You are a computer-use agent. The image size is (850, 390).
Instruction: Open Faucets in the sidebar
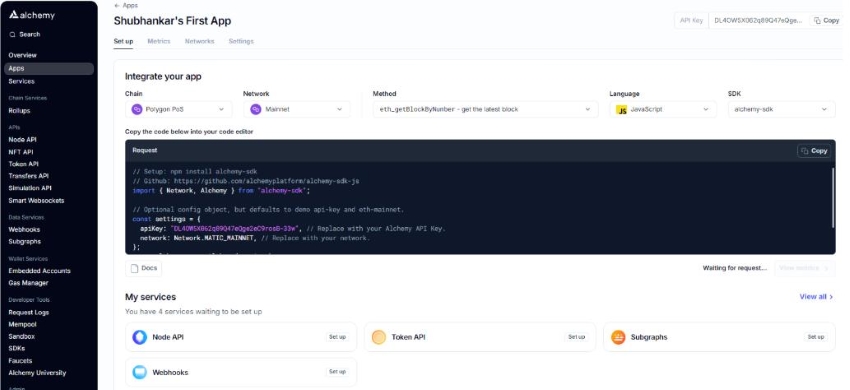pyautogui.click(x=21, y=361)
